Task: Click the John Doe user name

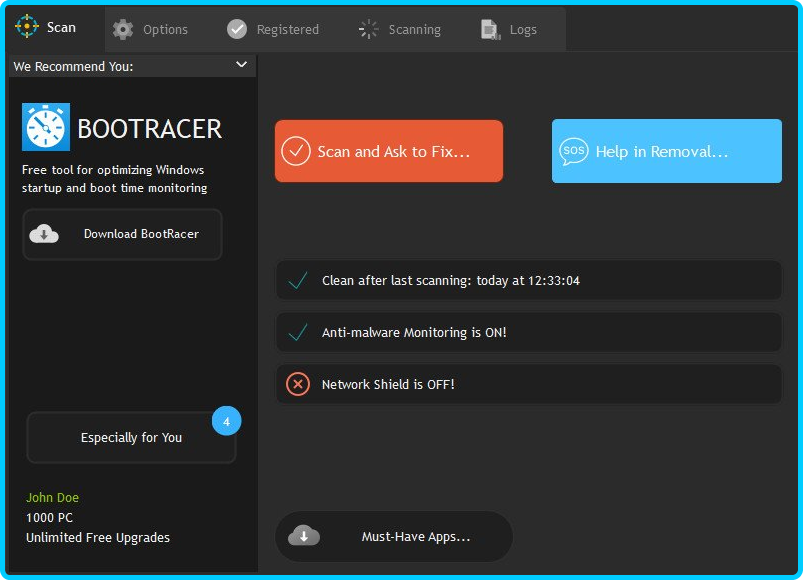Action: pyautogui.click(x=52, y=497)
